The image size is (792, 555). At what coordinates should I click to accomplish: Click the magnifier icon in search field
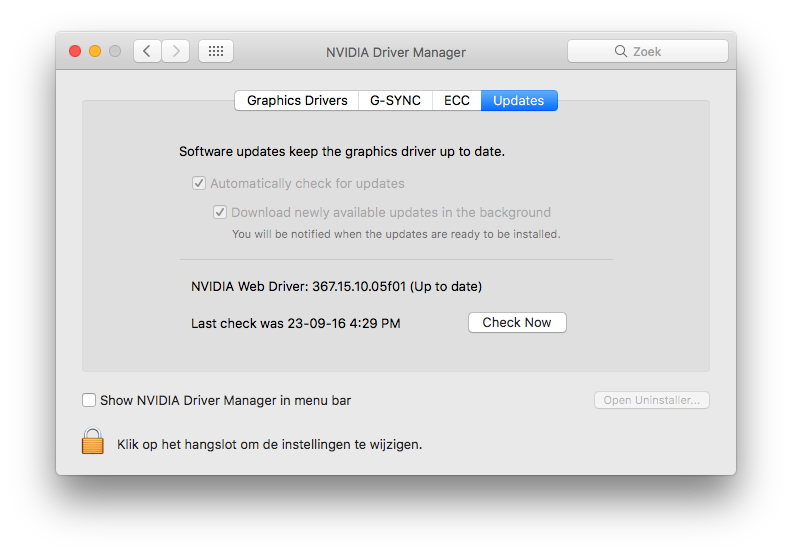621,51
